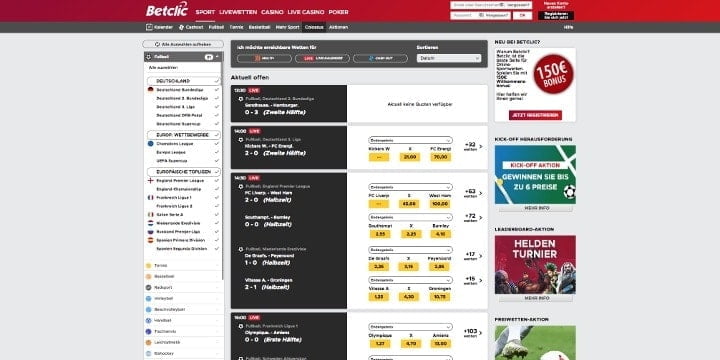Click the refresh icon in Alle Auswahlen aufheben
Screen dimensions: 720x360
click(158, 45)
